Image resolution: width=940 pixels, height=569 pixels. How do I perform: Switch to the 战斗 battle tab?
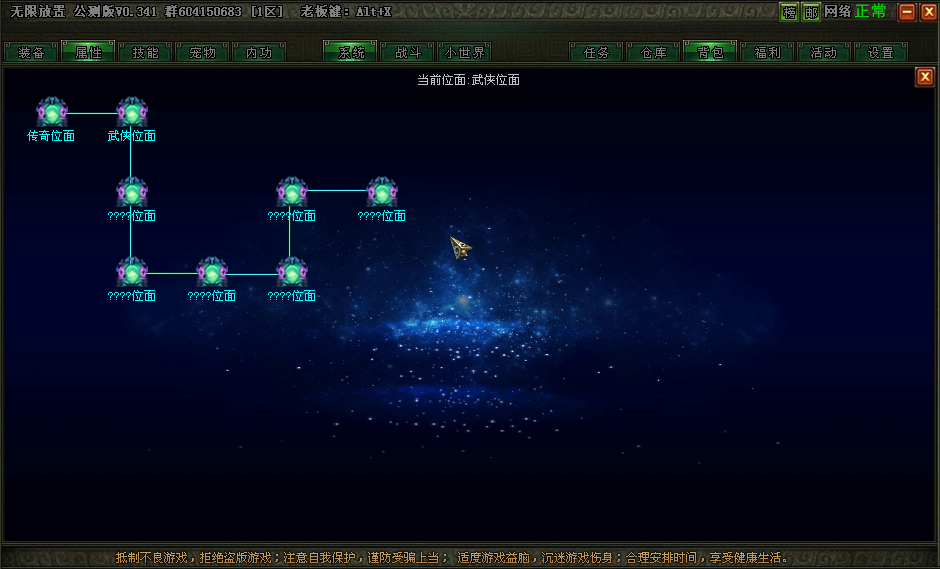pyautogui.click(x=408, y=52)
